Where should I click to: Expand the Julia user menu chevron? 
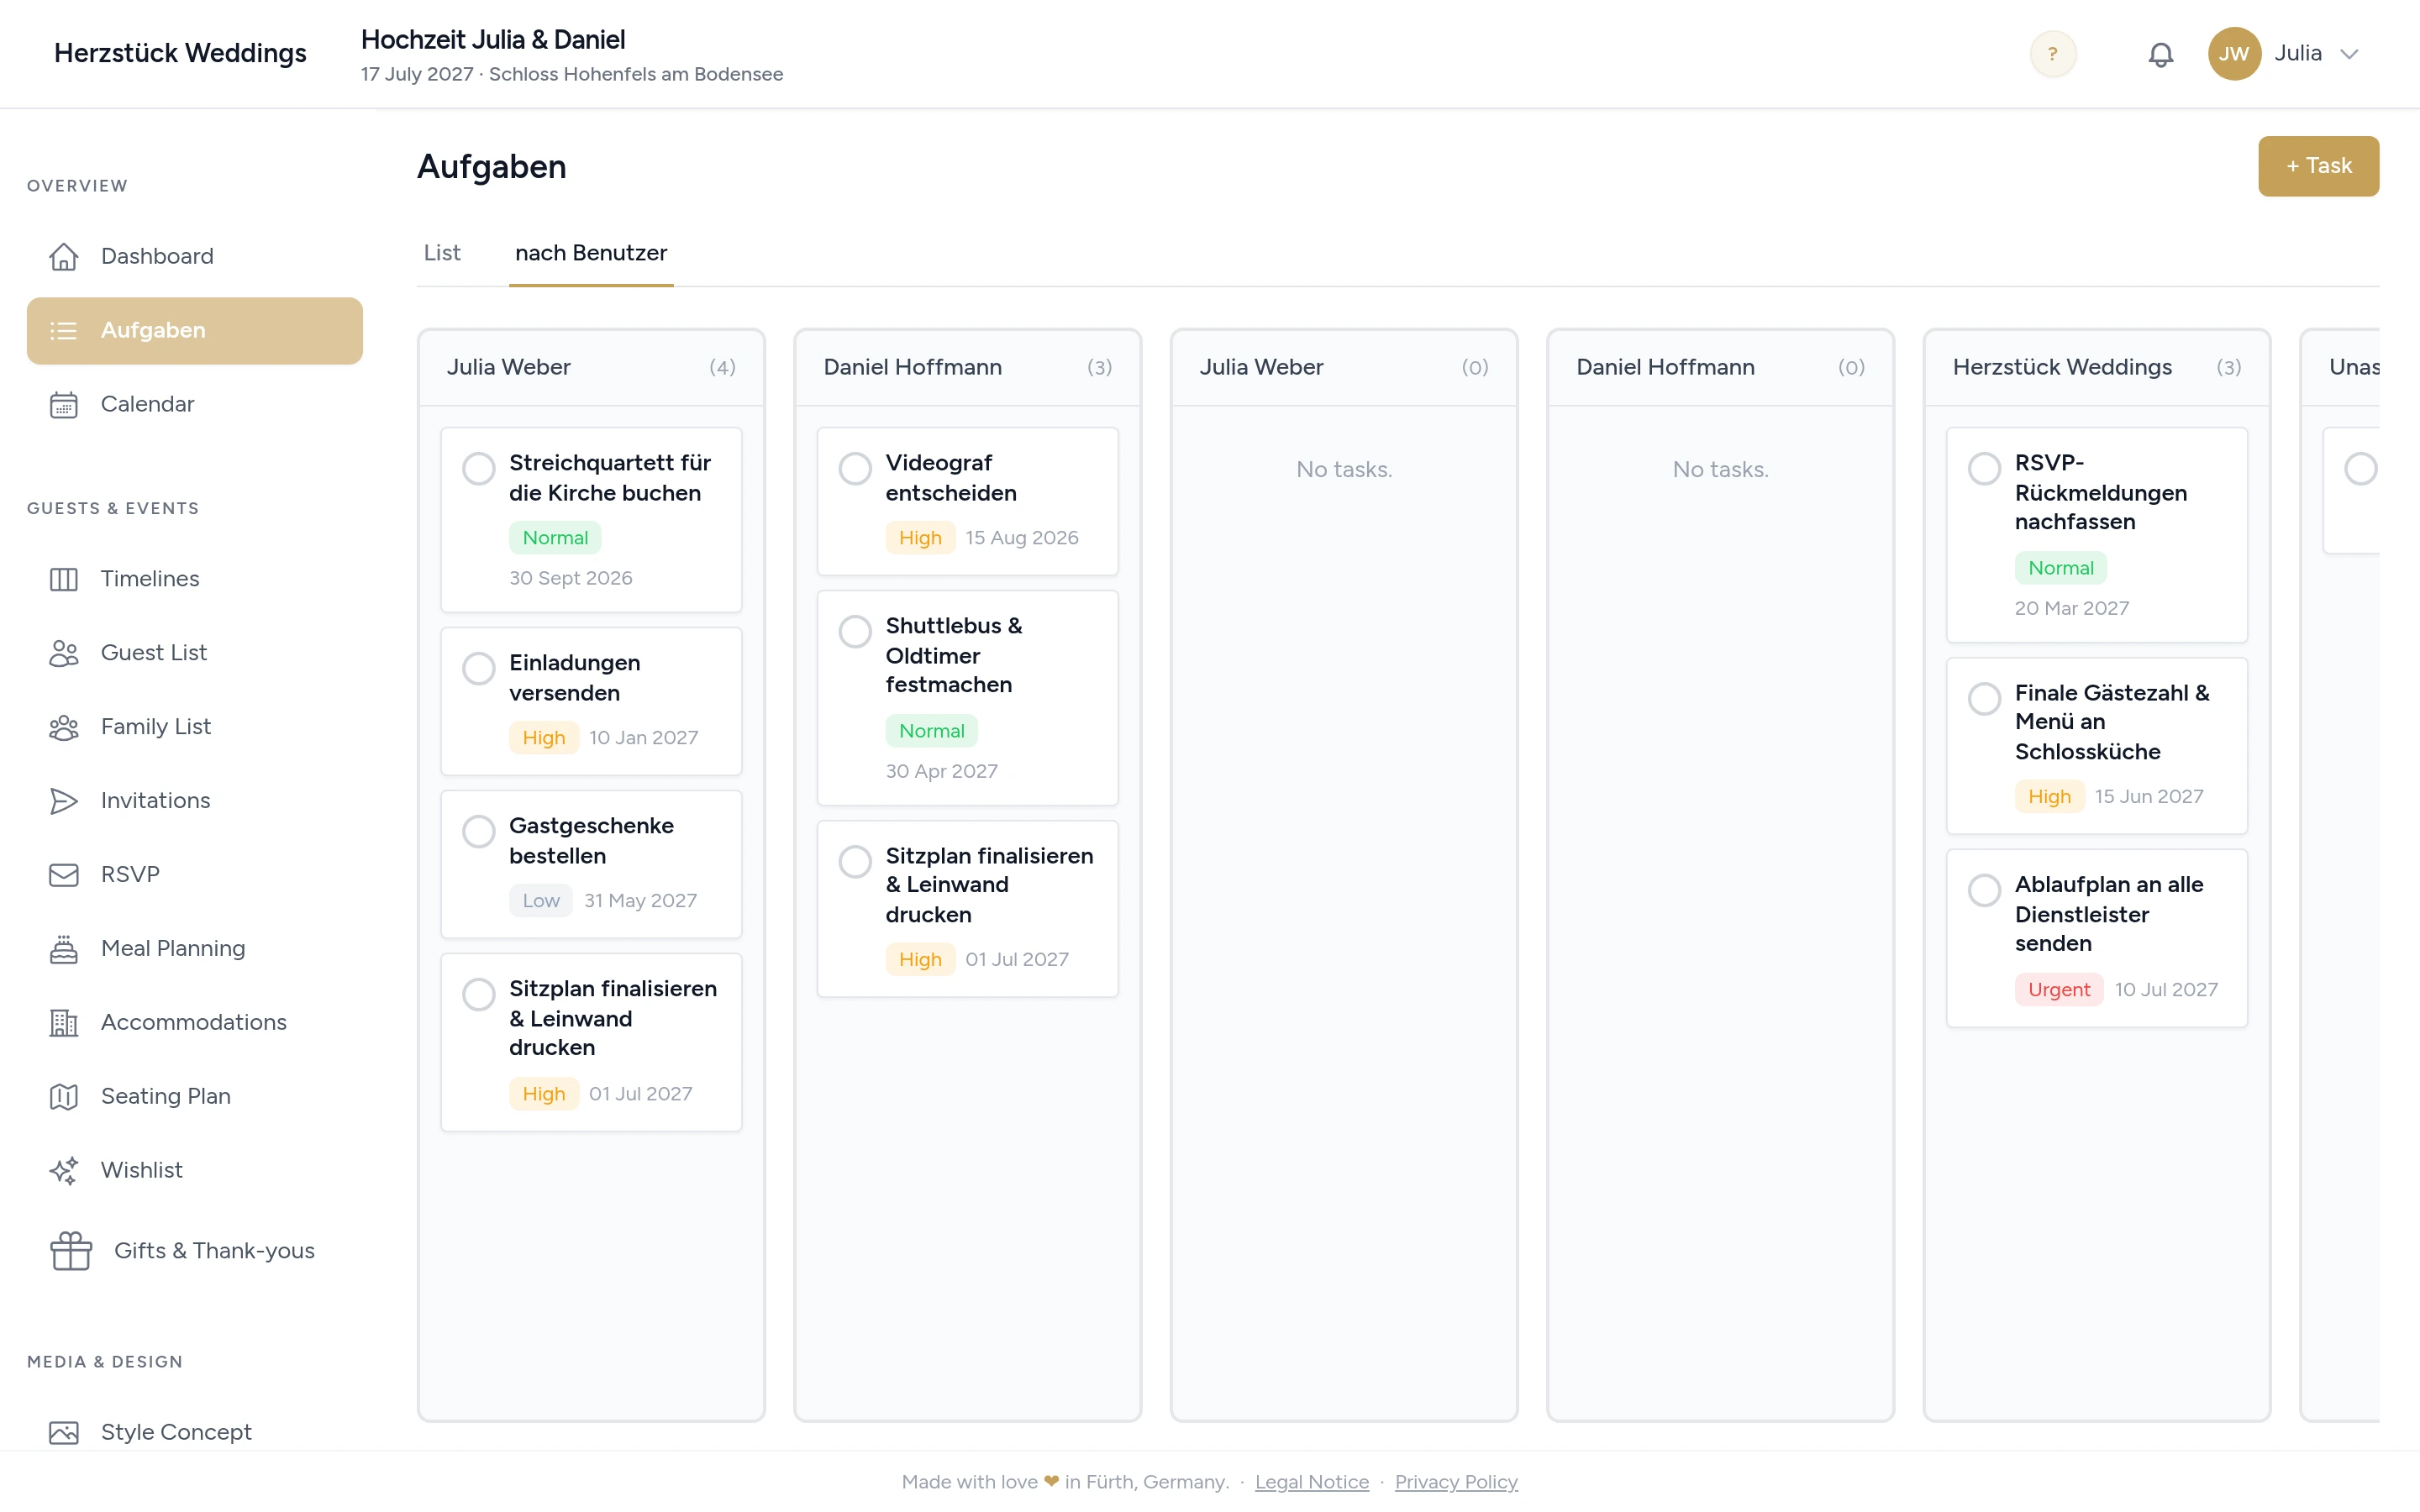tap(2350, 54)
